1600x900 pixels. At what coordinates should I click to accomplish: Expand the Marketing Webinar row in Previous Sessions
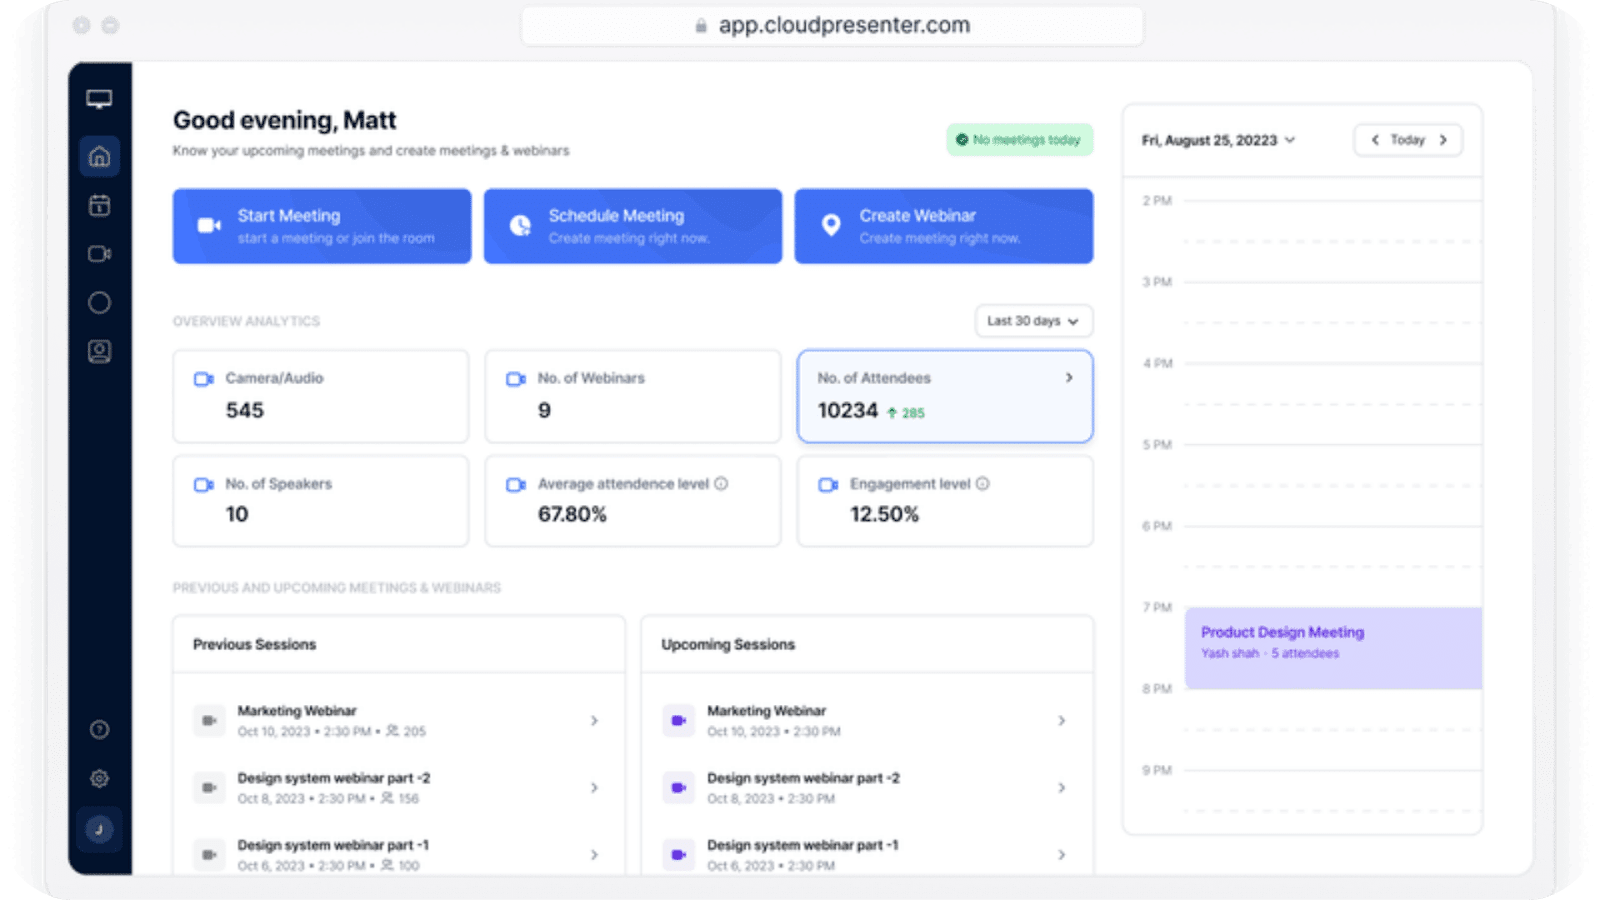594,720
